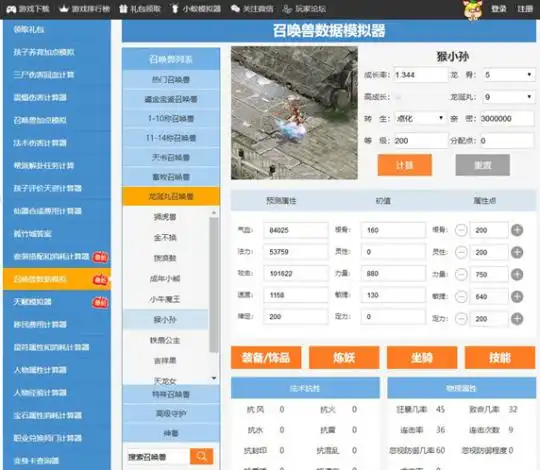Collapse the orange 龙涎丸召唤兽 category
The image size is (540, 470).
click(x=171, y=196)
